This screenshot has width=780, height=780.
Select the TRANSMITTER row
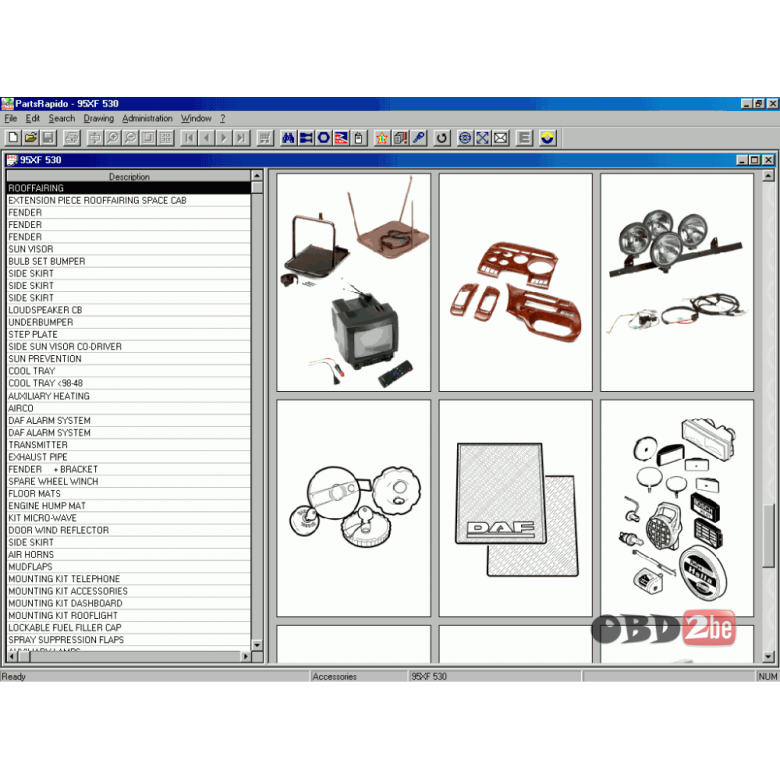[129, 445]
